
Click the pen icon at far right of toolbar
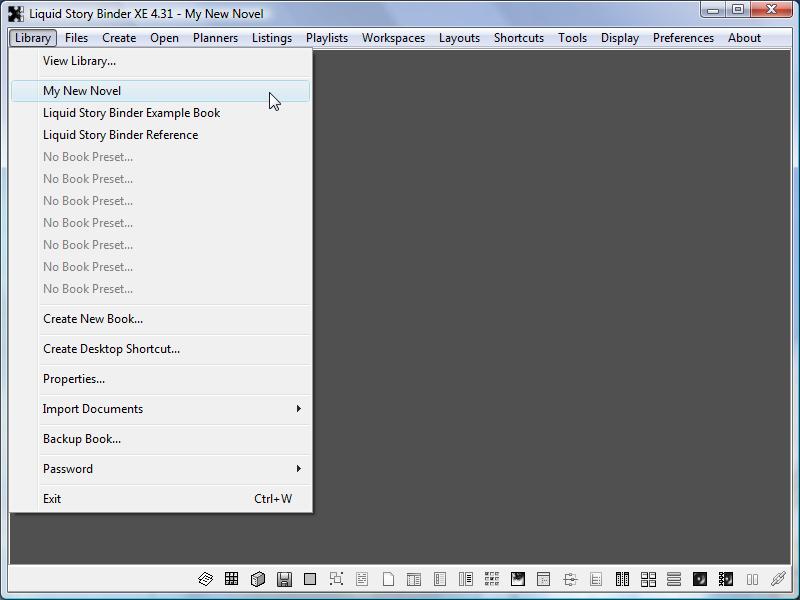pos(778,579)
